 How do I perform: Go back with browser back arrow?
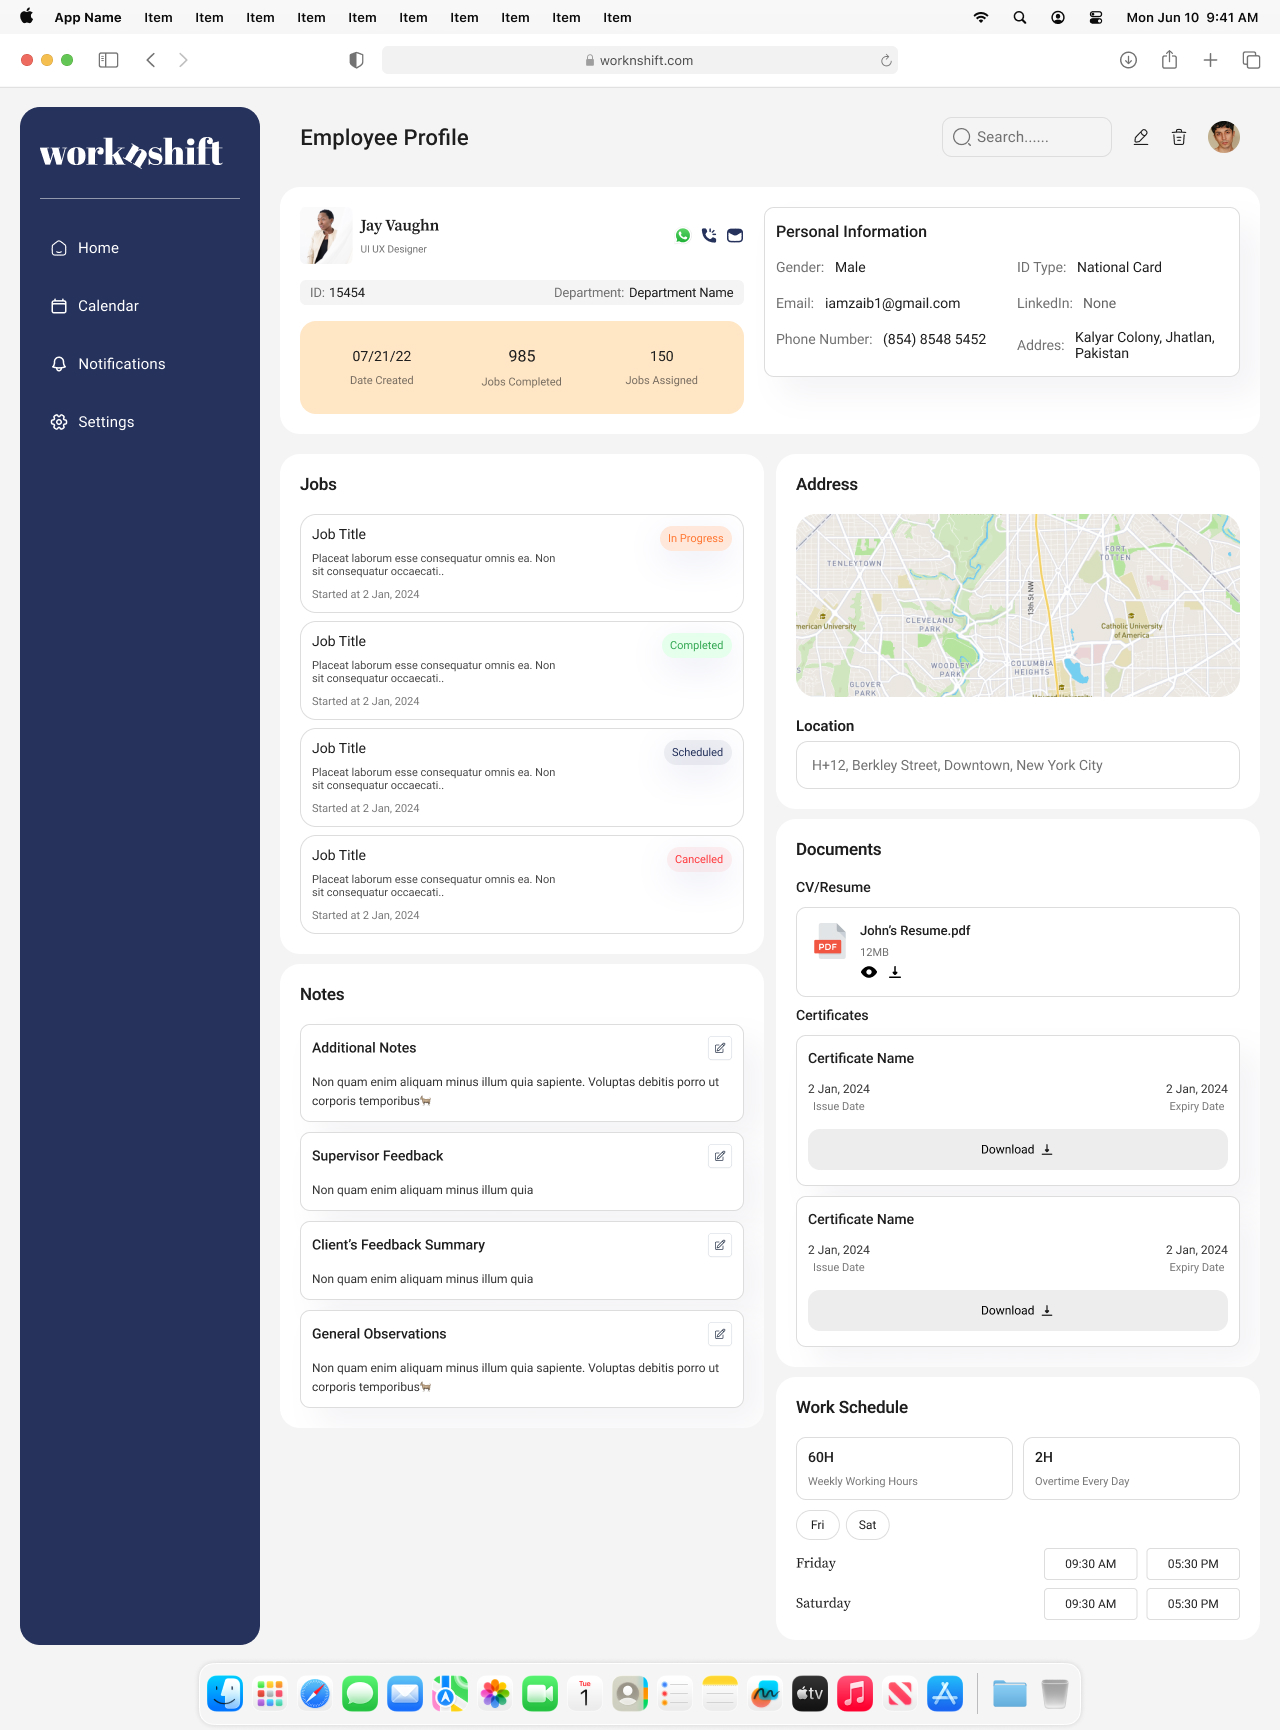pos(151,60)
